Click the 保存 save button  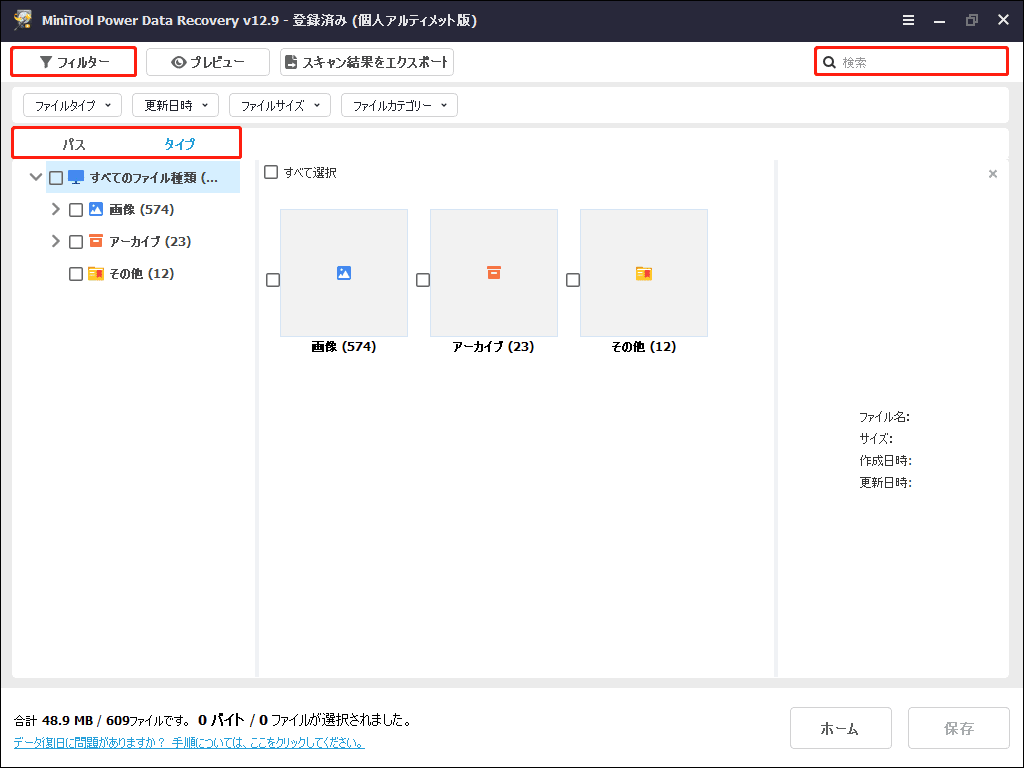tap(959, 728)
